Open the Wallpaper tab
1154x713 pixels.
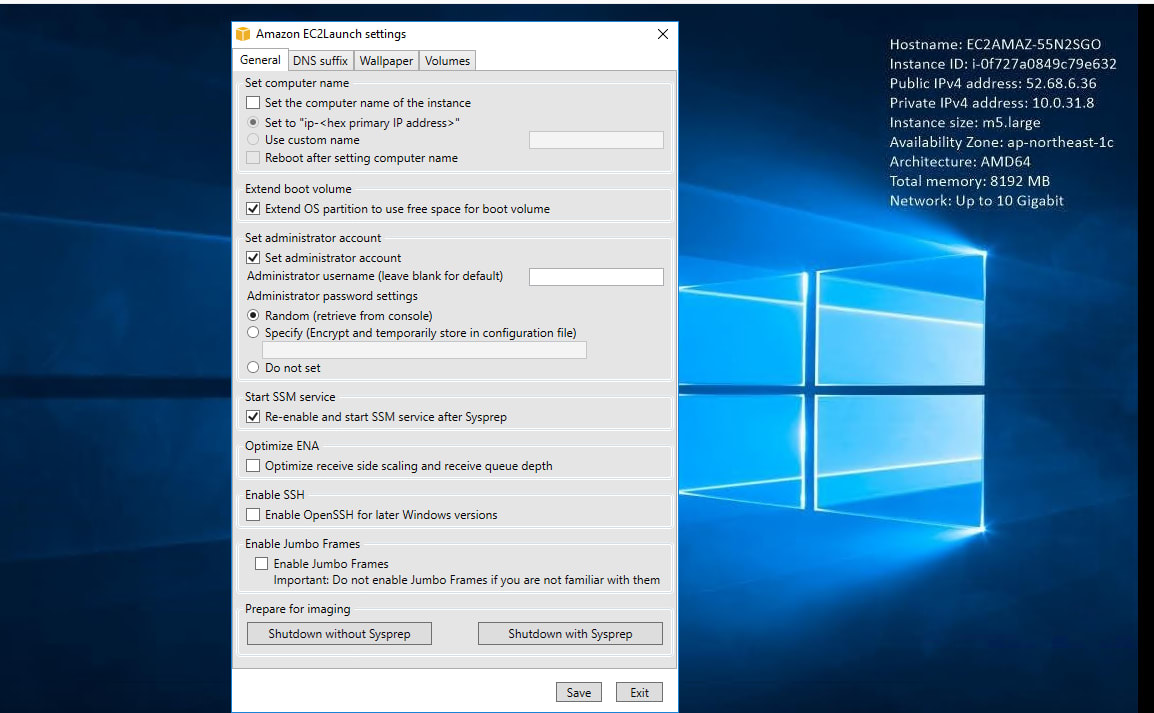click(x=386, y=60)
